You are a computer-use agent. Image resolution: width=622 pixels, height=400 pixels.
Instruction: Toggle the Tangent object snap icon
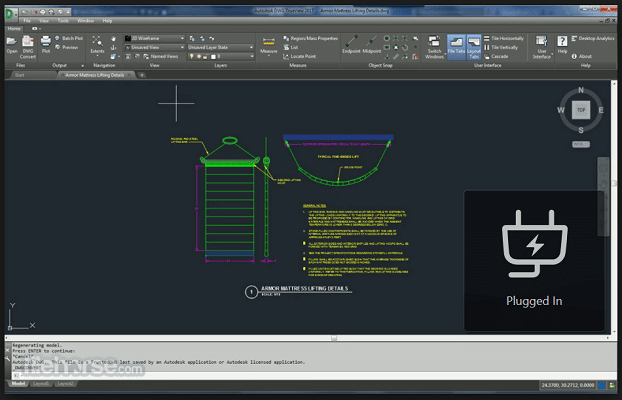click(x=405, y=48)
